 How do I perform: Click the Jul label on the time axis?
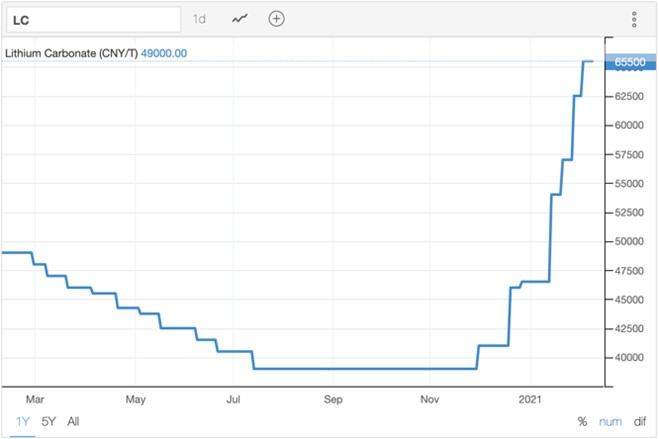coord(233,398)
